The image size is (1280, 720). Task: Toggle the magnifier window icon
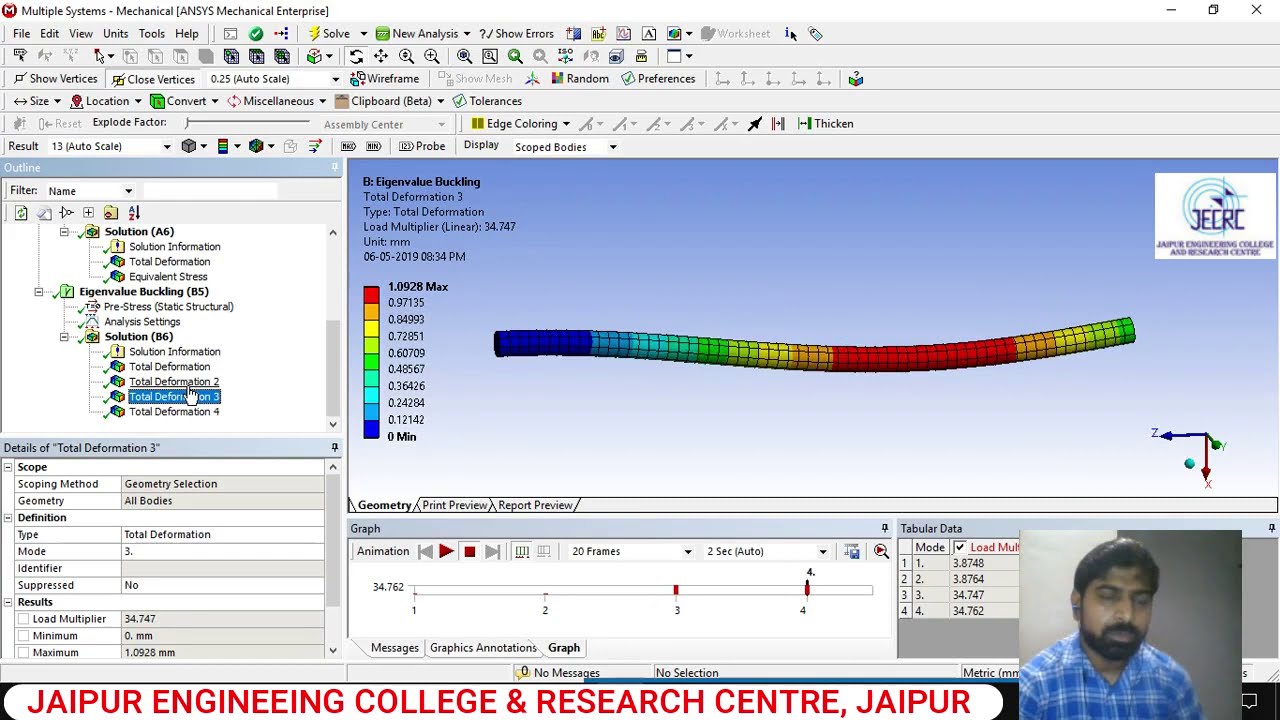tap(490, 56)
